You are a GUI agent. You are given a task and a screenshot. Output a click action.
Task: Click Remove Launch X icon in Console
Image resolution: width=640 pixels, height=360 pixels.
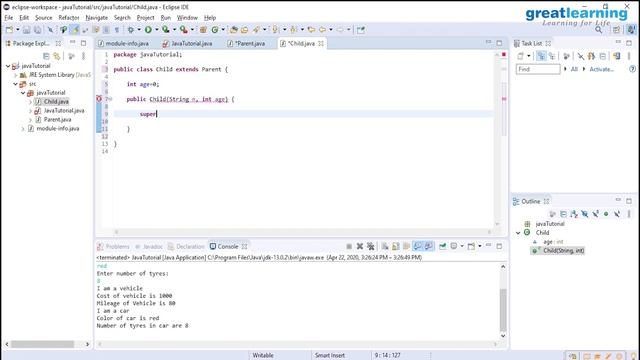(x=360, y=247)
